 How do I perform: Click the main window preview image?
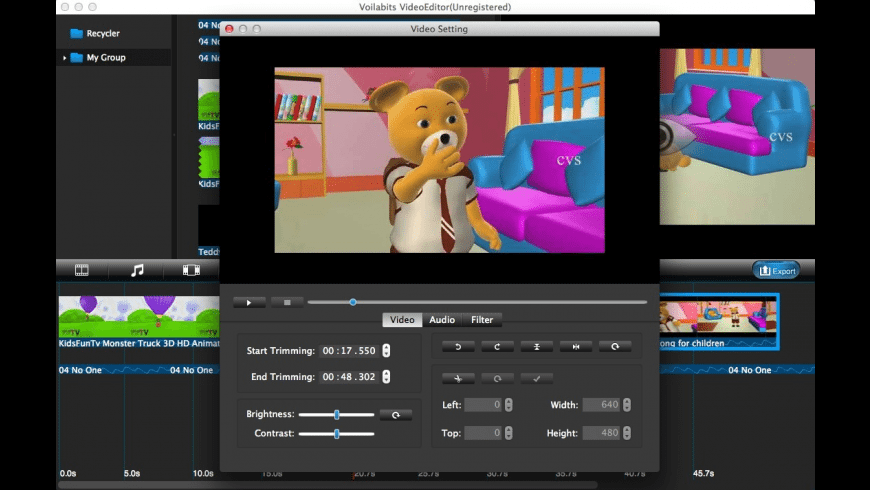(x=737, y=137)
